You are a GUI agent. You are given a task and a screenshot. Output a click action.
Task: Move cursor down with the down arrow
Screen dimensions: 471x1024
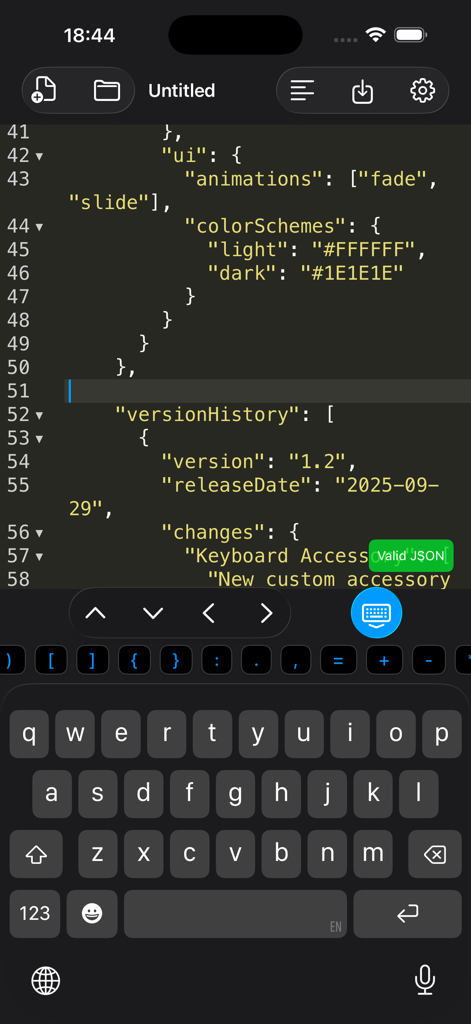point(153,613)
